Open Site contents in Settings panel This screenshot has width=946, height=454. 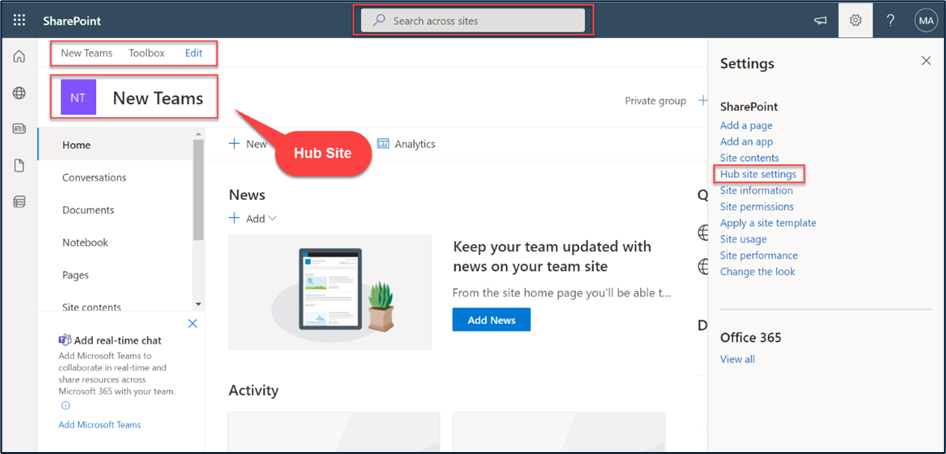[749, 158]
